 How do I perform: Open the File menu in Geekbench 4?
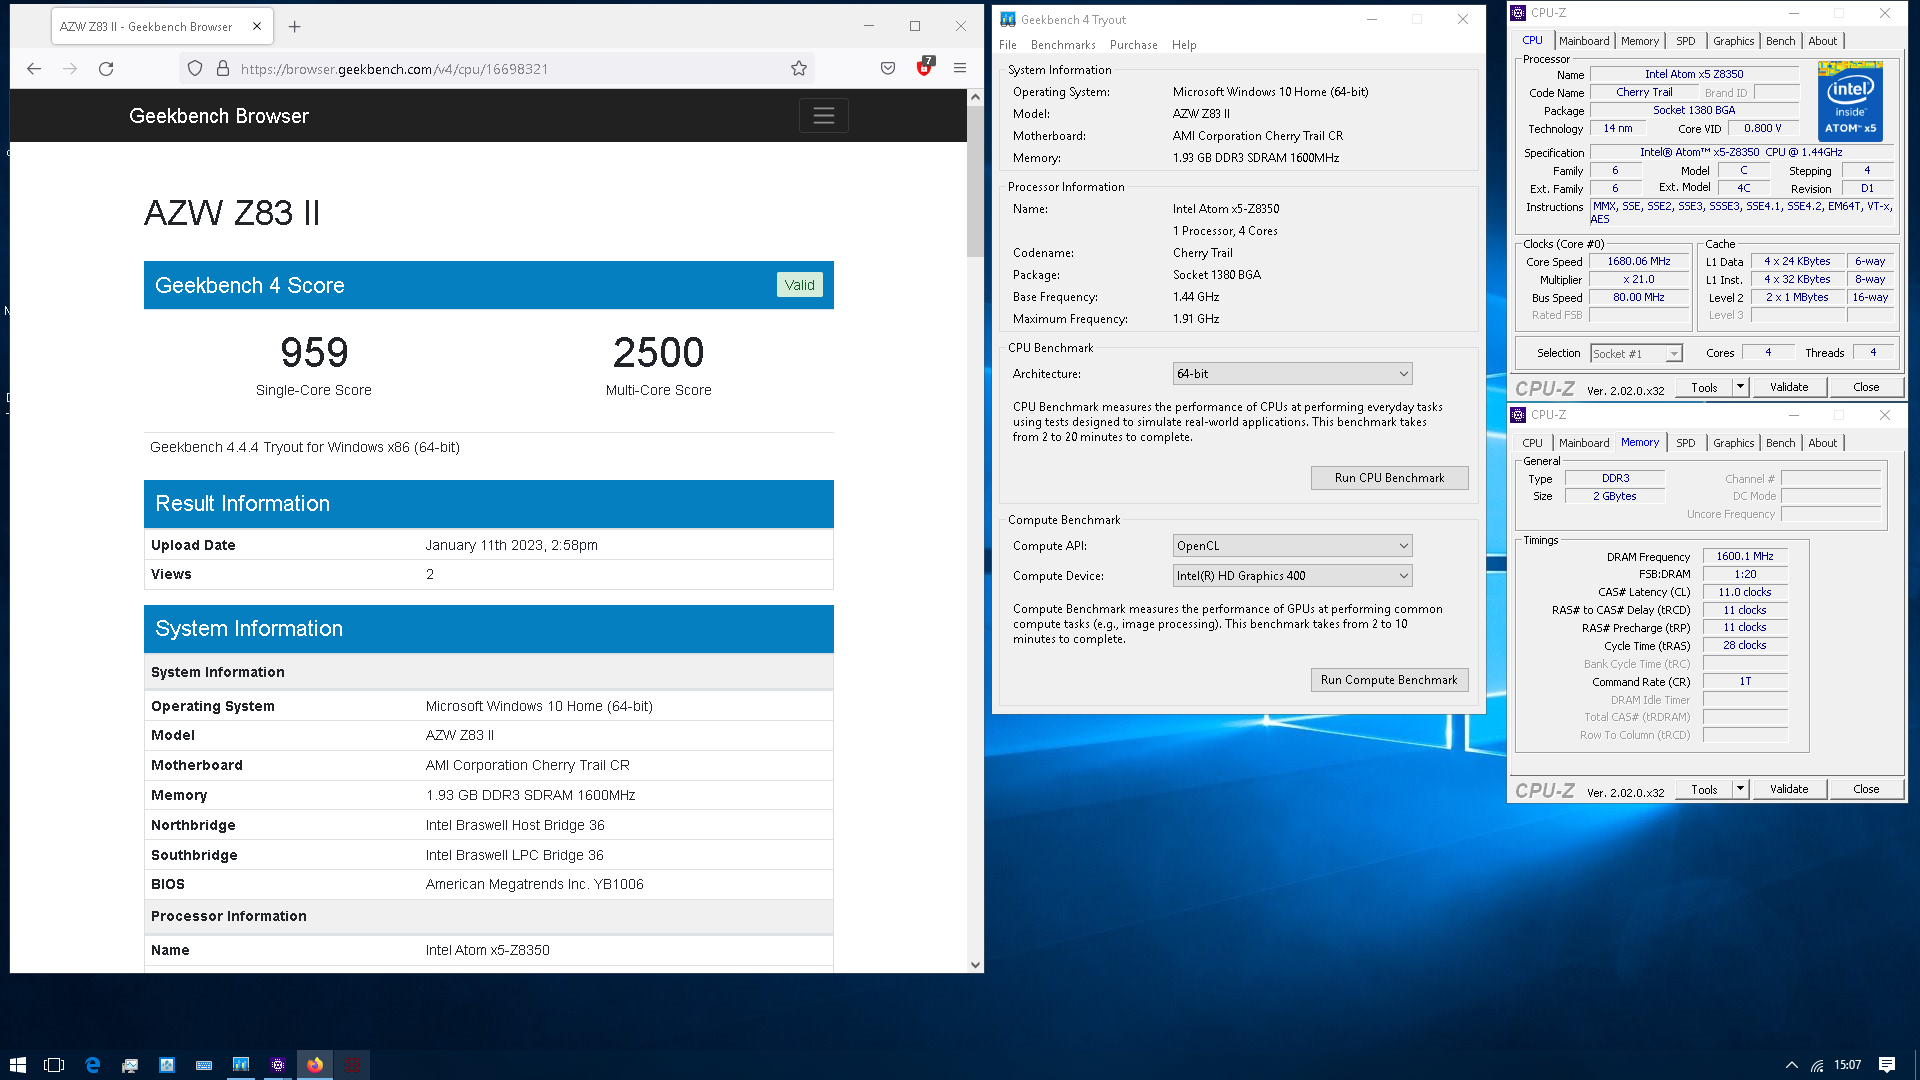click(1008, 45)
